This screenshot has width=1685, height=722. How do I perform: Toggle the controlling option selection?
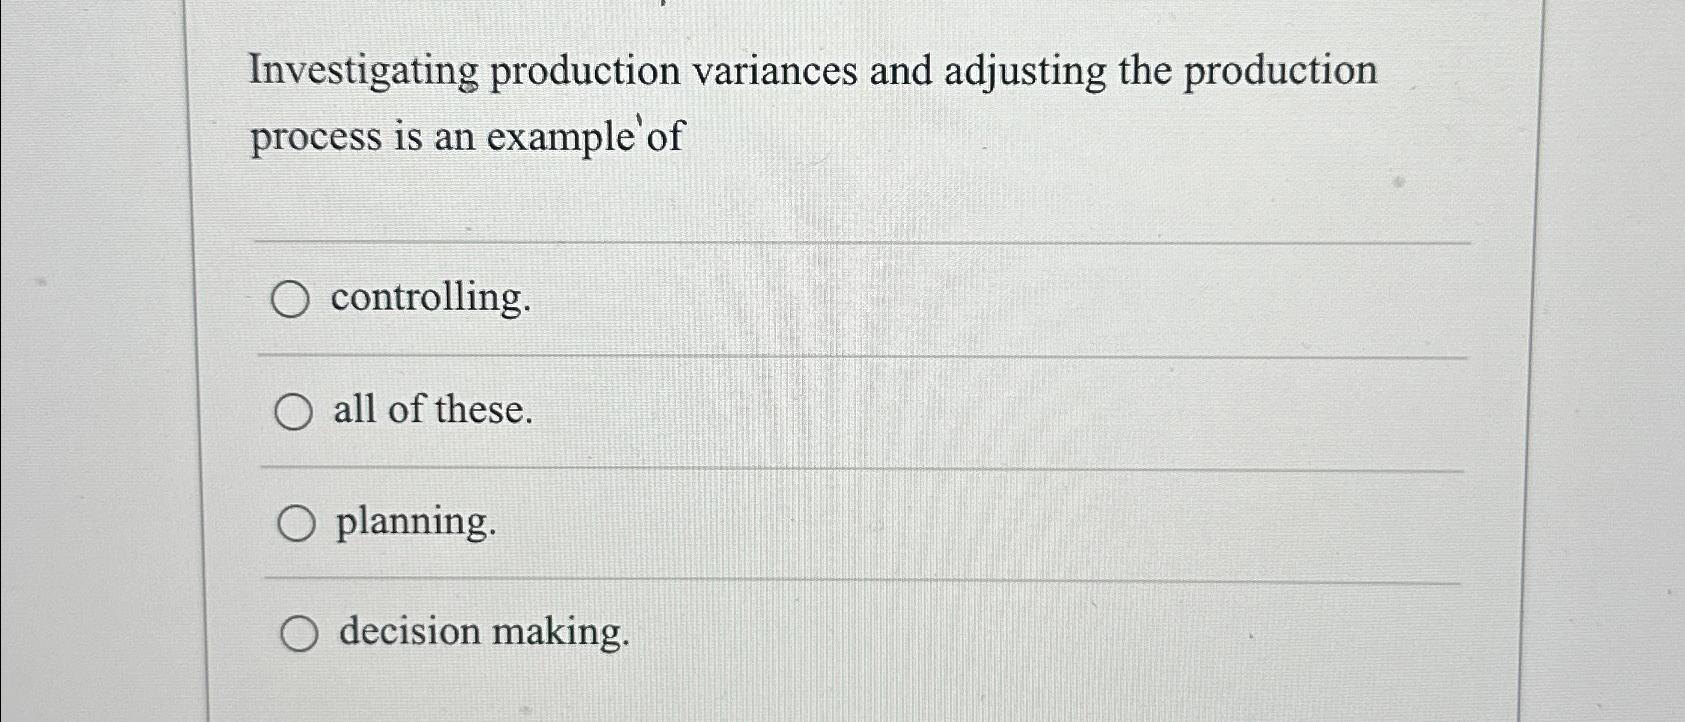tap(294, 299)
